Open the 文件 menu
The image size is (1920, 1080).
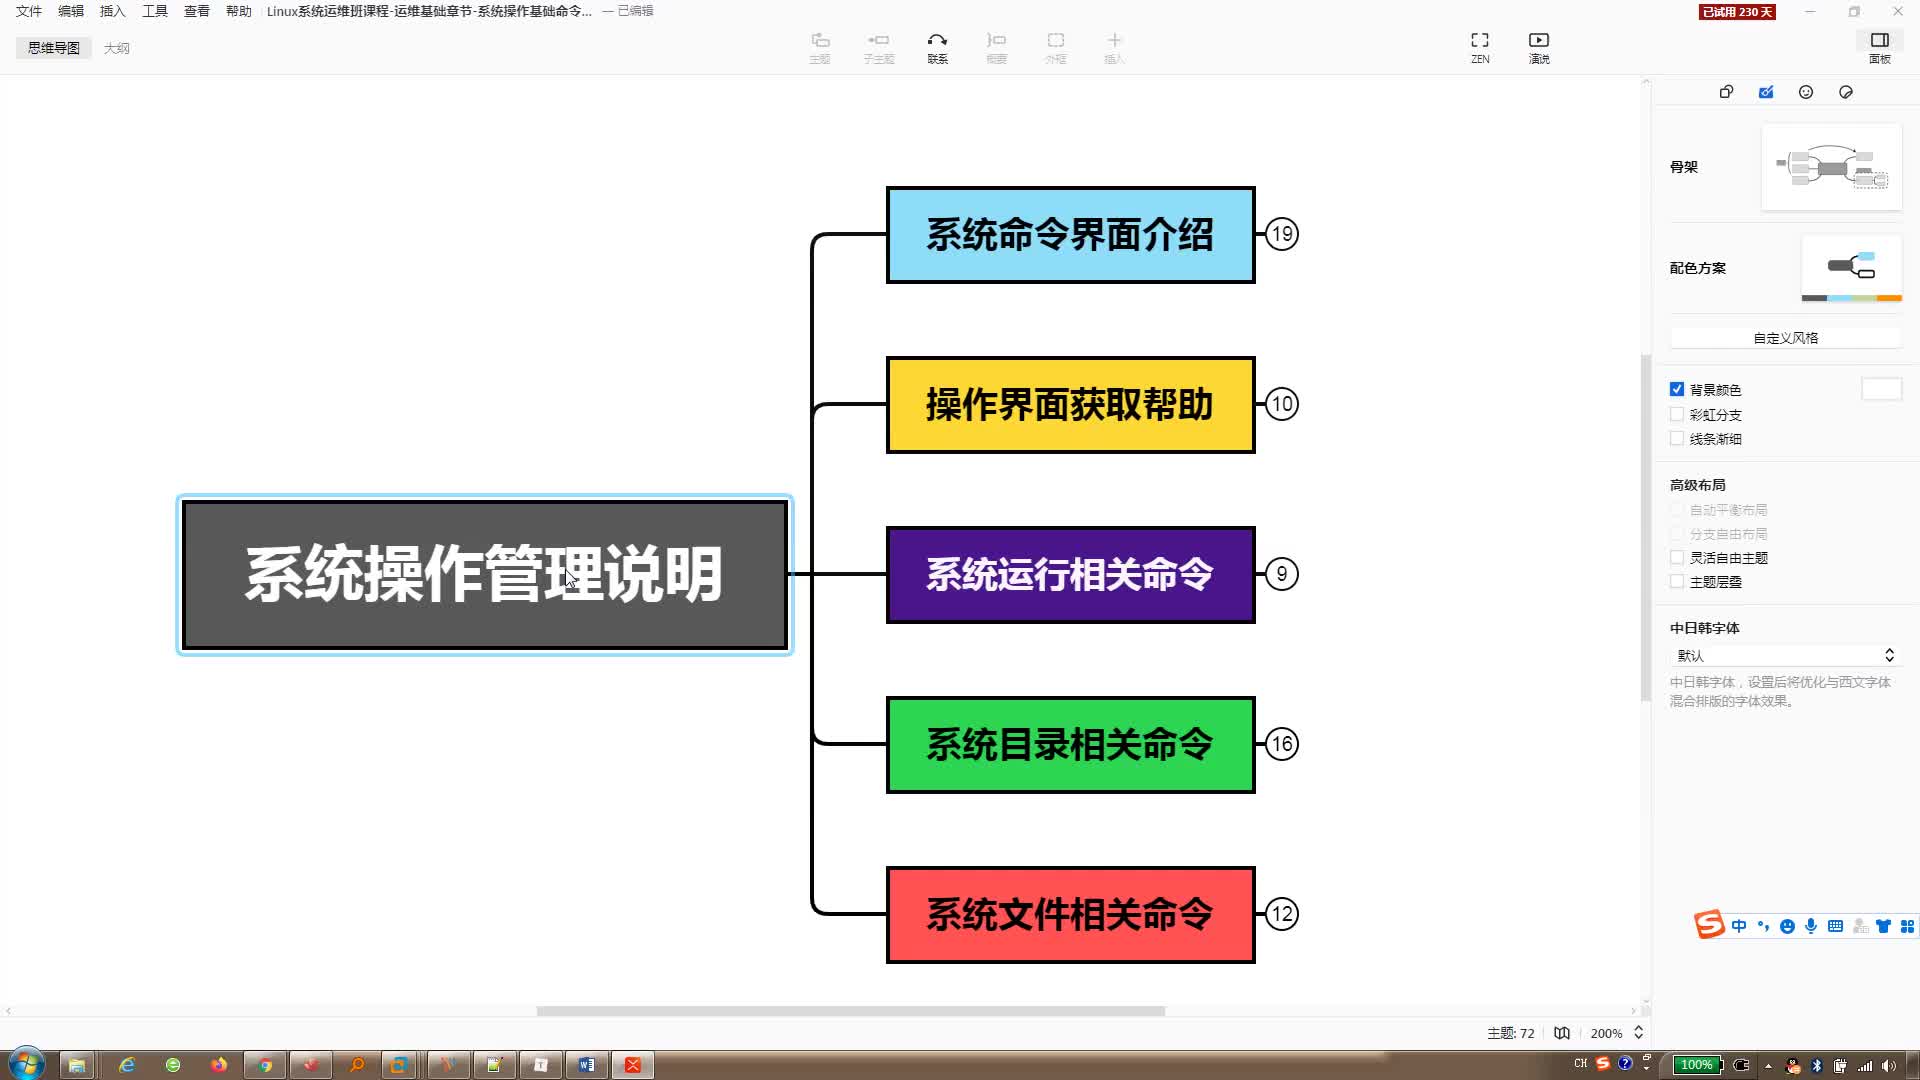(x=29, y=11)
